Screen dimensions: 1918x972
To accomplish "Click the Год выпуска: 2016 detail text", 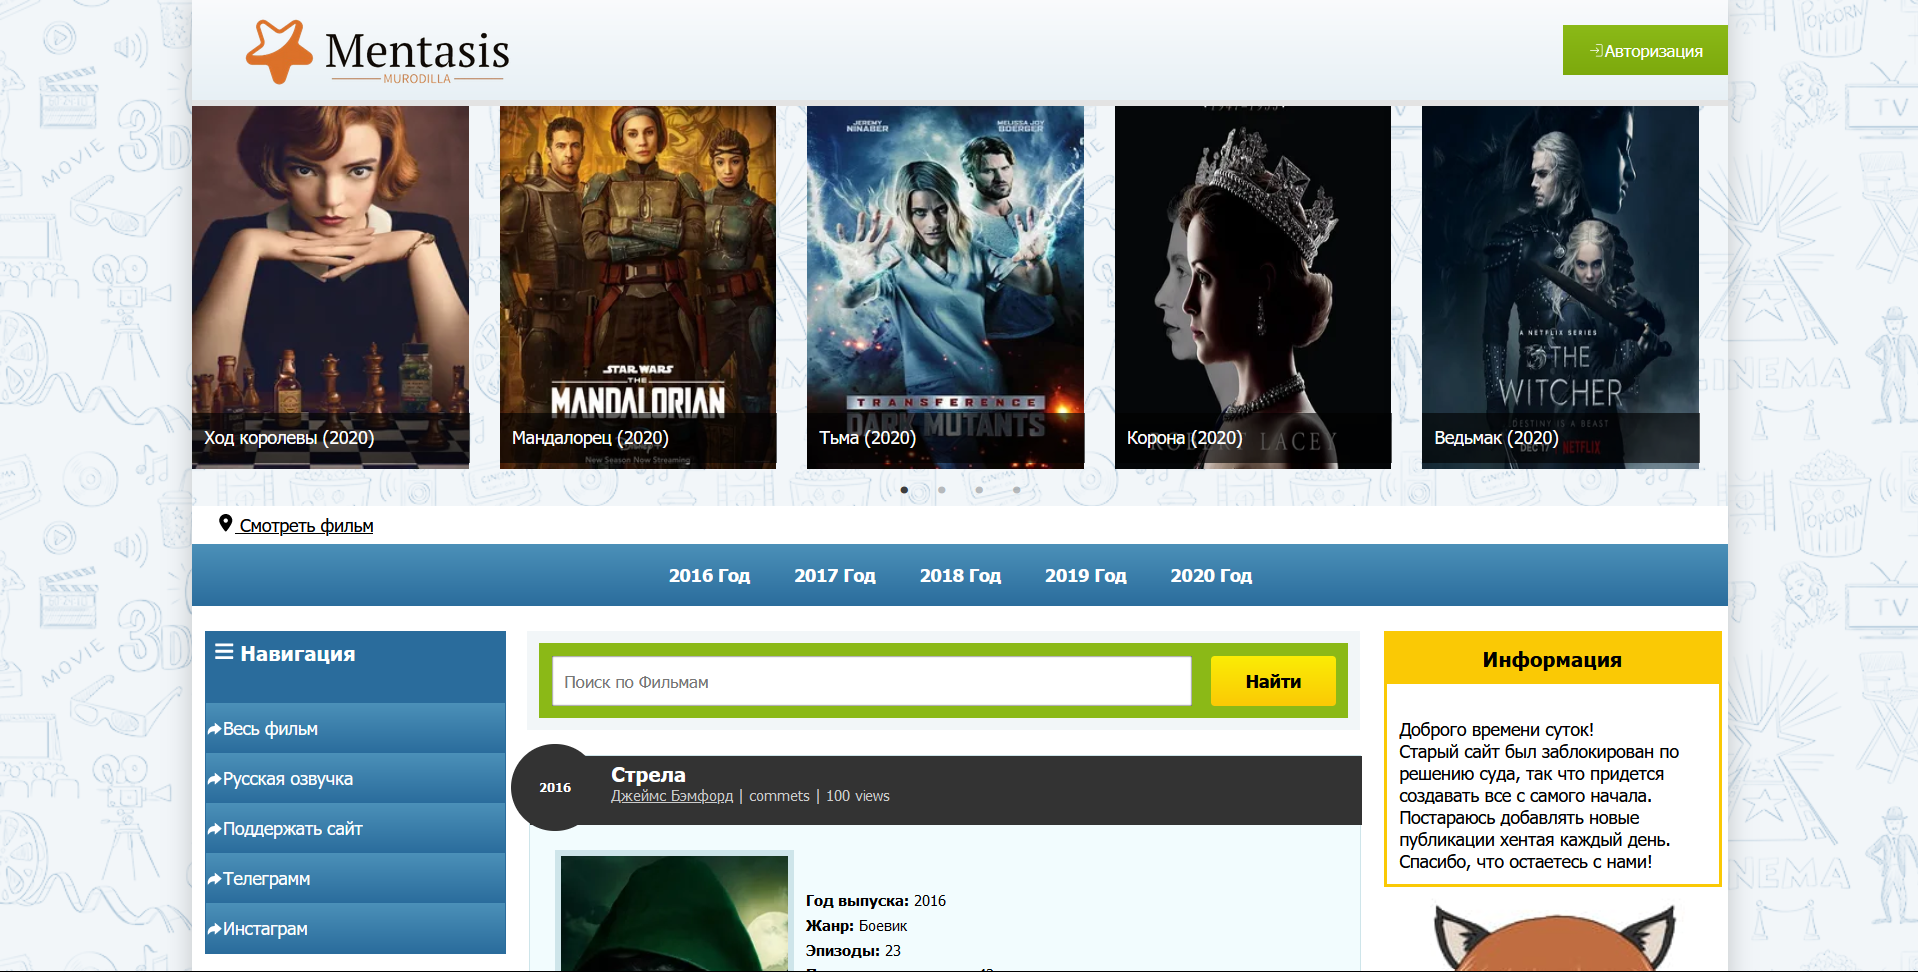I will tap(876, 901).
